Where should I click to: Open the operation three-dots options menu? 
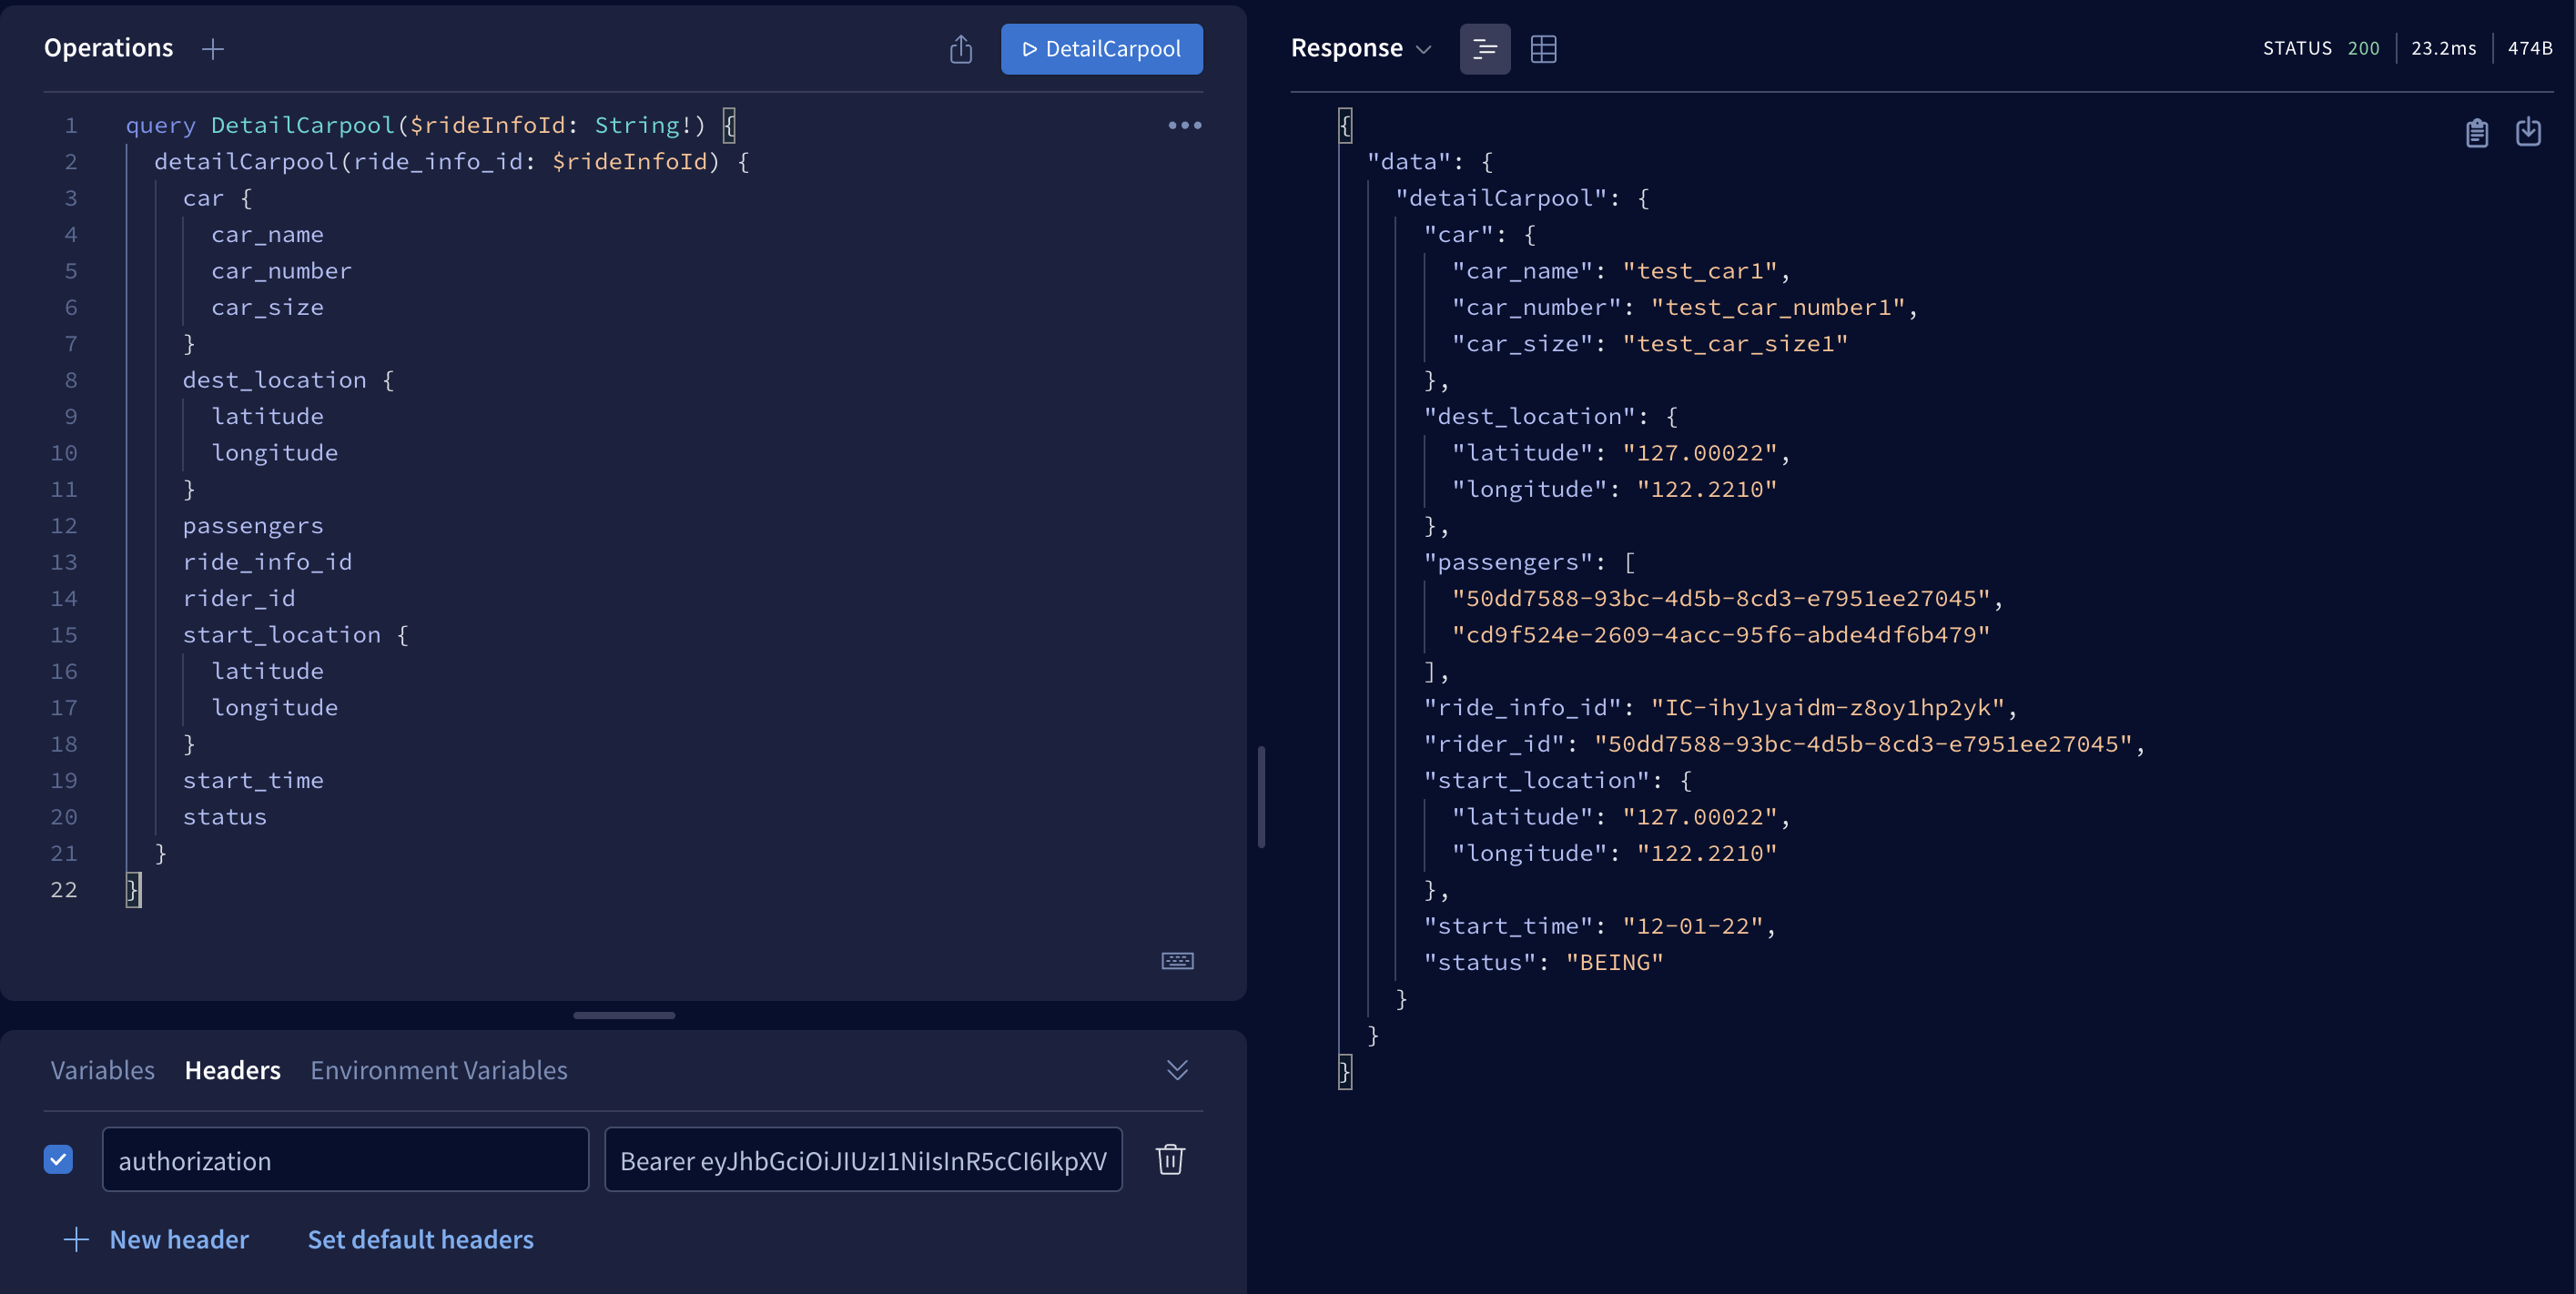(1184, 125)
